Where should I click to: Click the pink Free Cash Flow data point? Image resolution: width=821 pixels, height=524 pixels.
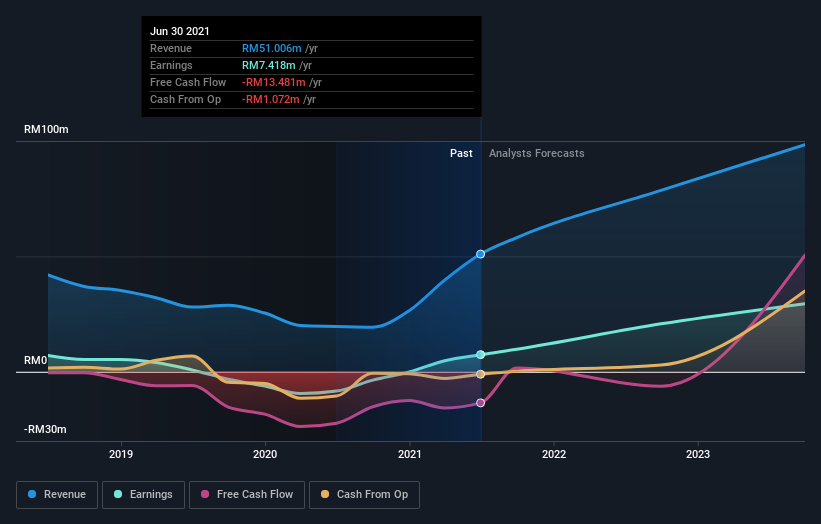(481, 403)
